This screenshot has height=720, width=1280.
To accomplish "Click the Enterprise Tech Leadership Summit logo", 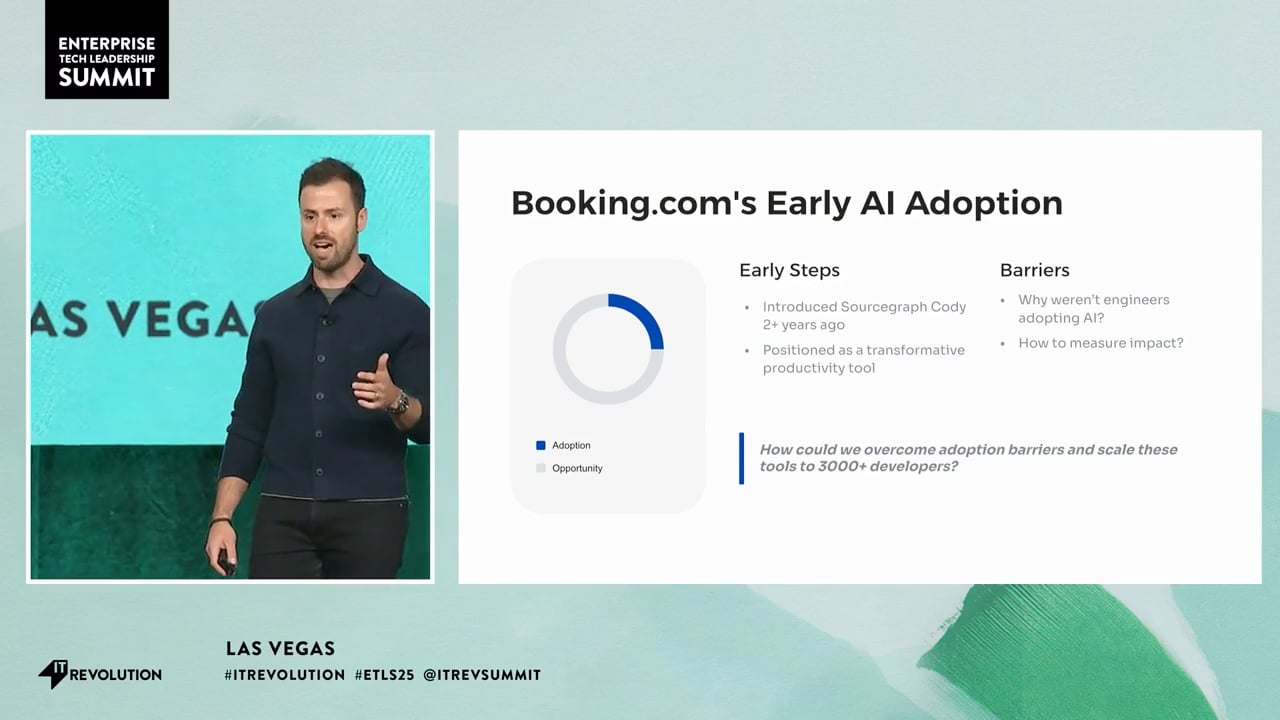I will click(x=107, y=49).
